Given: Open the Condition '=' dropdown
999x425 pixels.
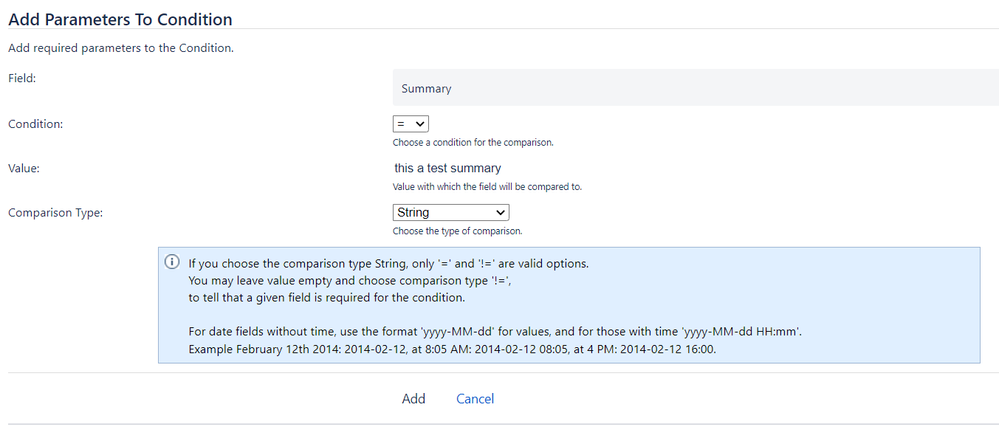Looking at the screenshot, I should (410, 124).
